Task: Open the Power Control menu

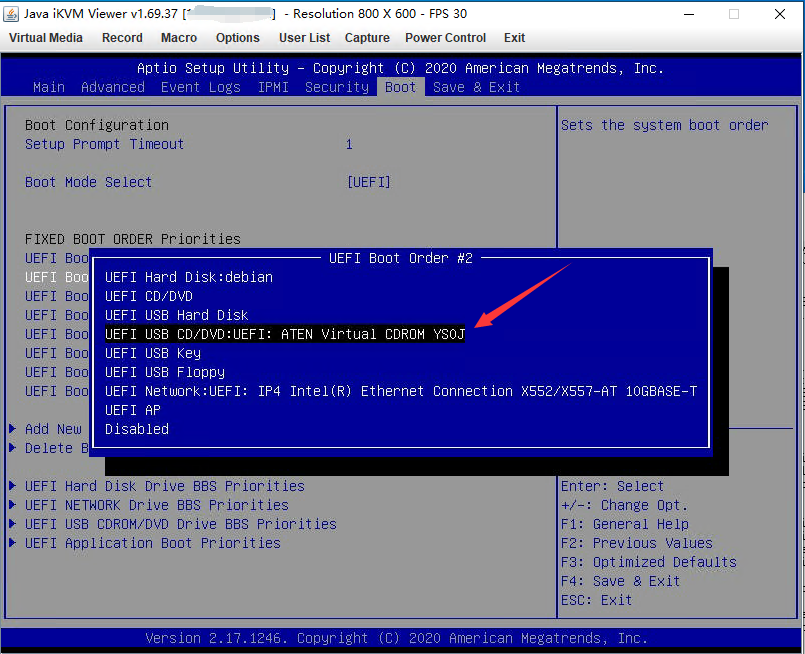Action: (445, 38)
